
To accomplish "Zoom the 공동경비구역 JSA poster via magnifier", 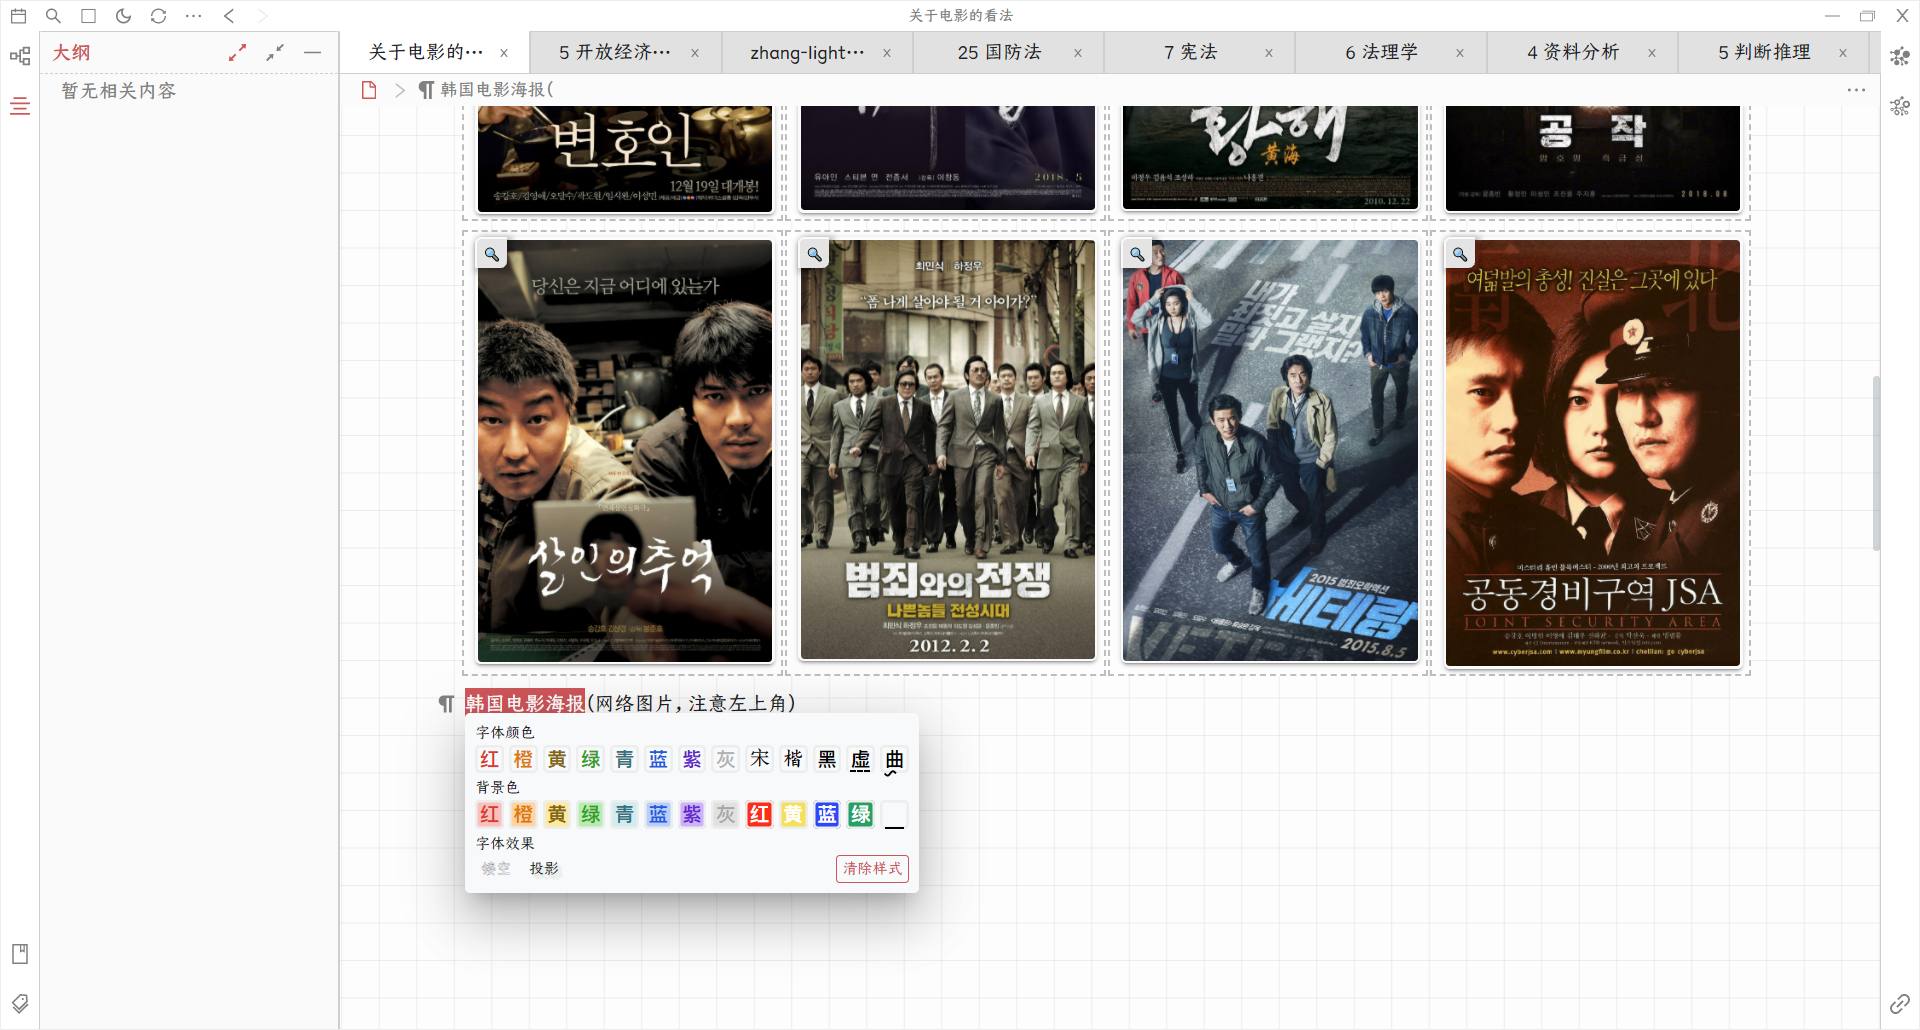I will 1460,254.
